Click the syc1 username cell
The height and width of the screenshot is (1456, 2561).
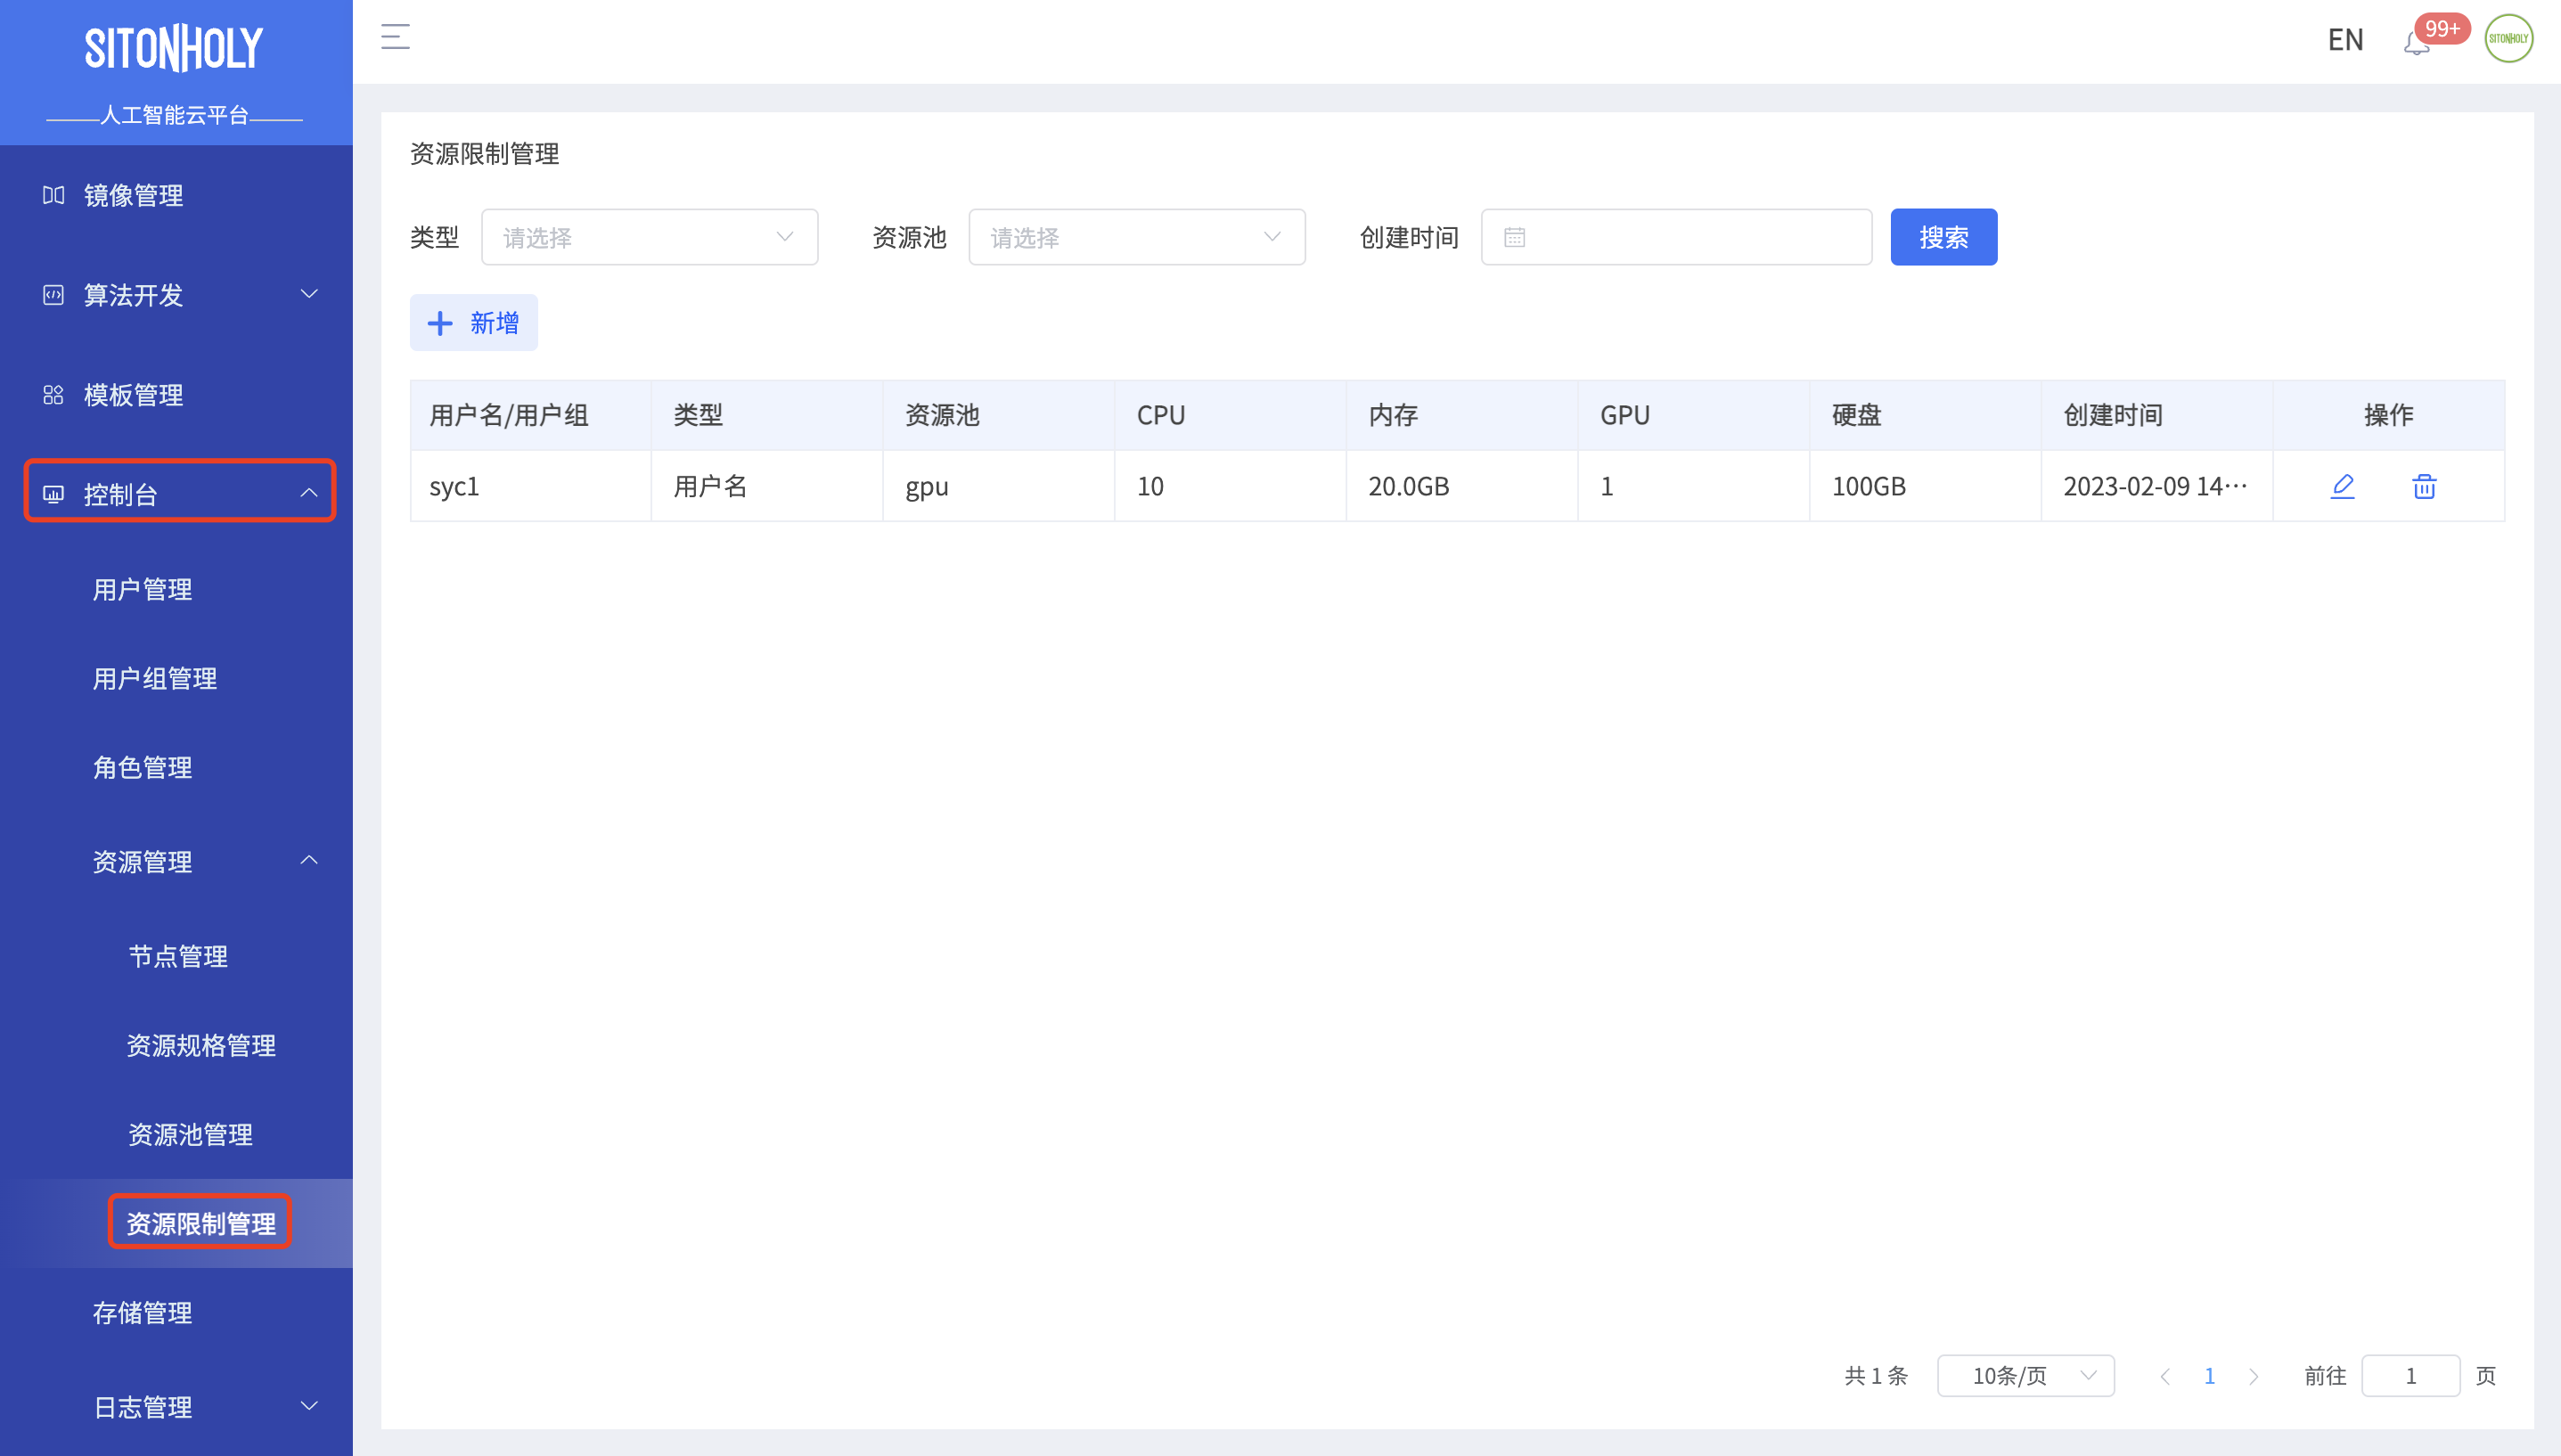[x=531, y=486]
